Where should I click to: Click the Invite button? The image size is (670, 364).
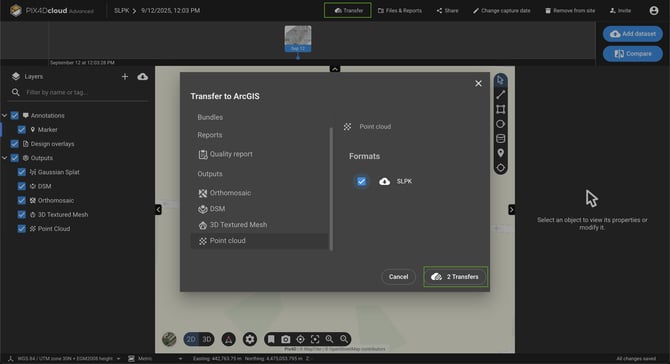[620, 11]
